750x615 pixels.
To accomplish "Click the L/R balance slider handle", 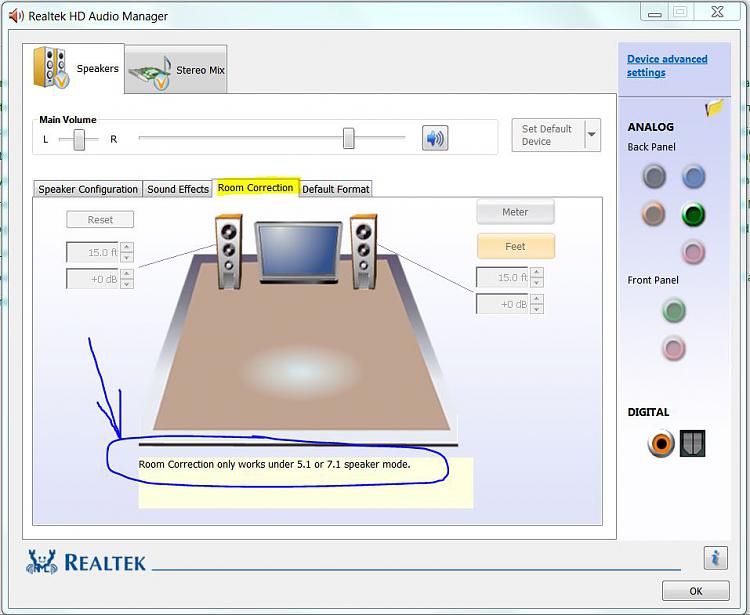I will pos(79,139).
